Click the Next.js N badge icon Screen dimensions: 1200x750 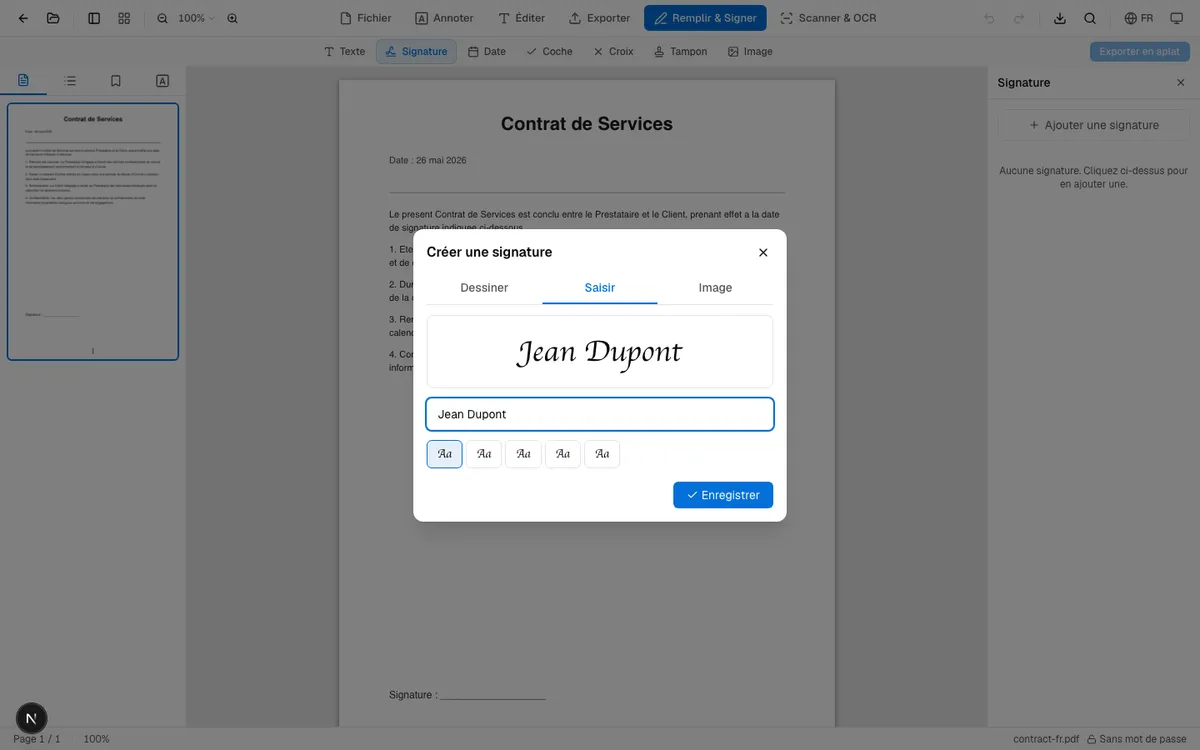32,718
